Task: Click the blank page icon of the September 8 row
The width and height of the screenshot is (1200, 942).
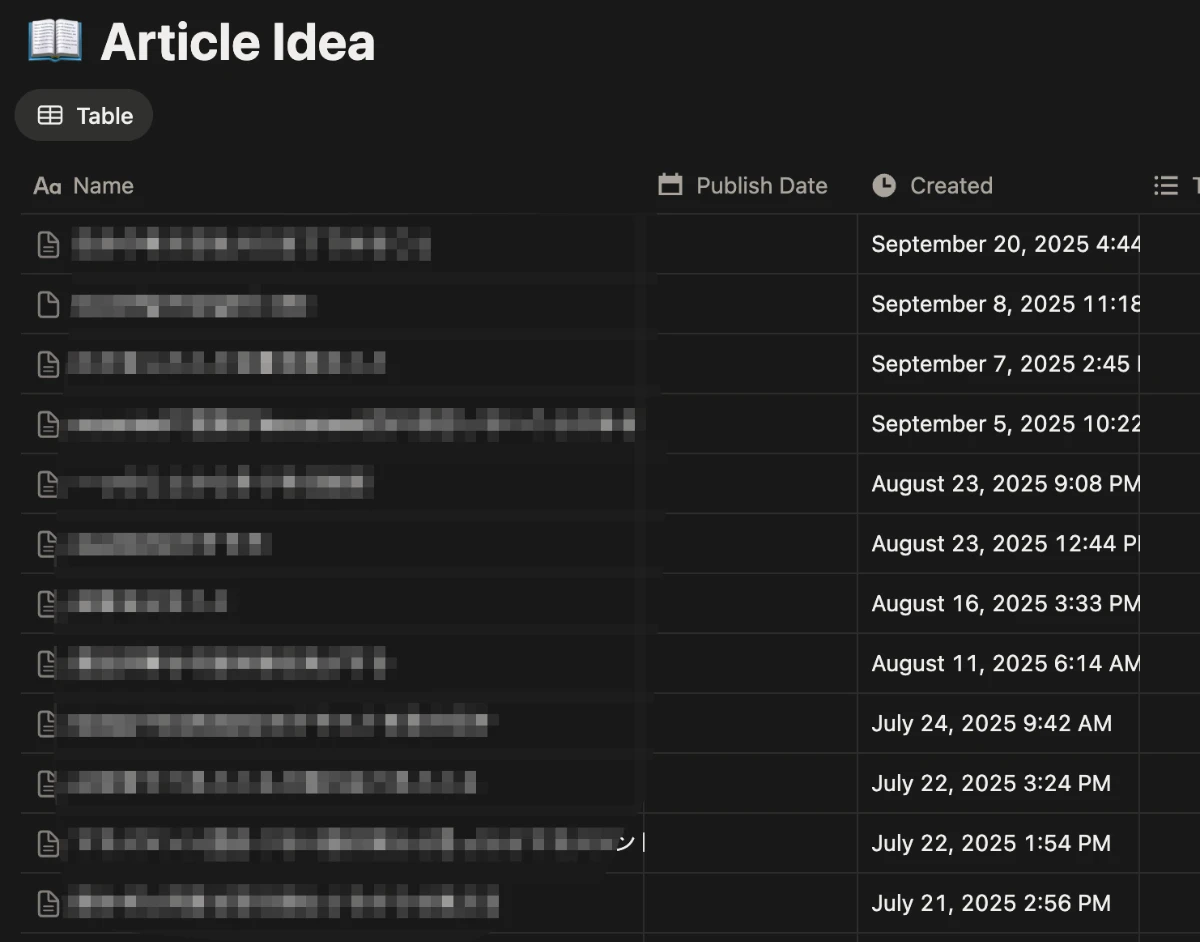Action: [48, 304]
